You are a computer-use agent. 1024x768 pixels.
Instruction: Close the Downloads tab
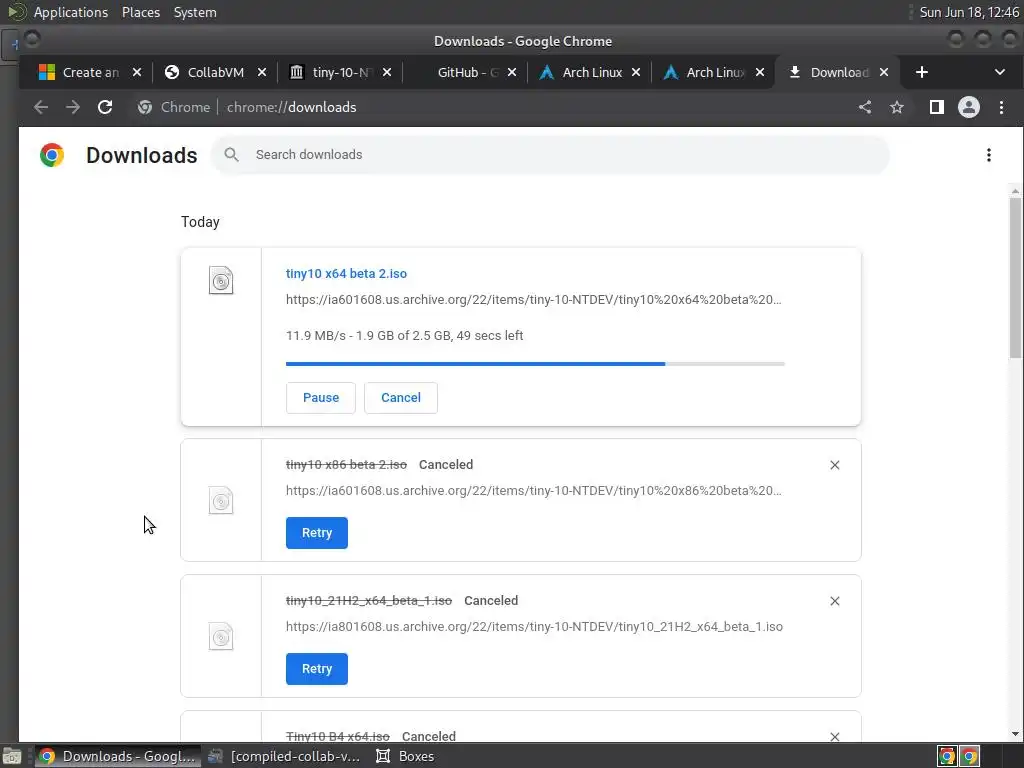pos(884,72)
